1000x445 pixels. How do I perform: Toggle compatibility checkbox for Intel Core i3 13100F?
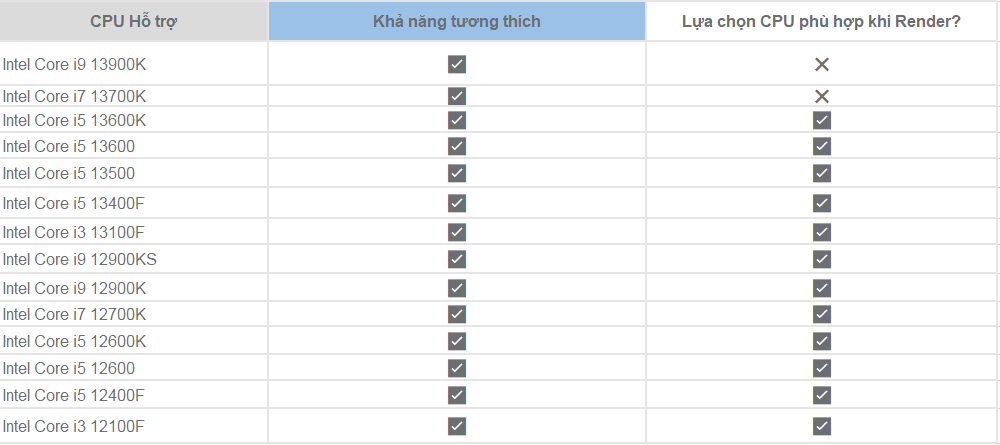(457, 232)
